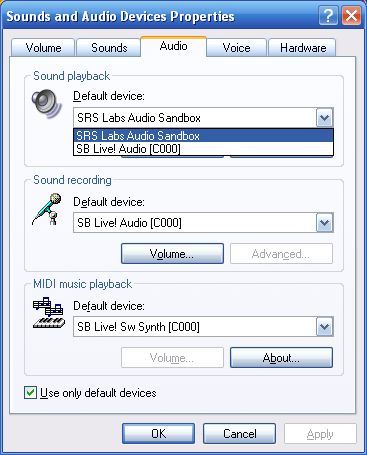Click the question mark help button

[x=328, y=16]
